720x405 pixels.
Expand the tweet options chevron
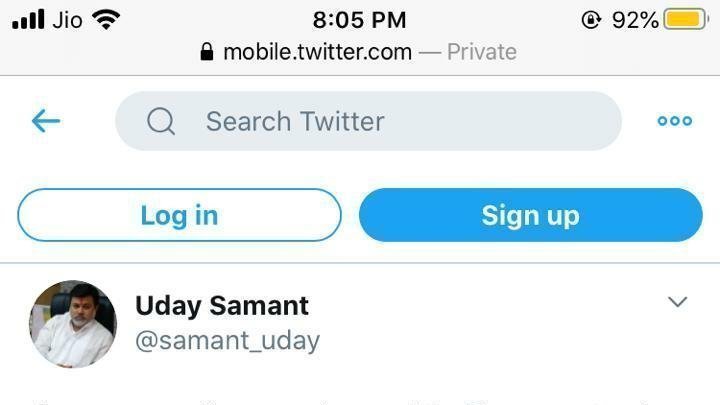tap(678, 302)
